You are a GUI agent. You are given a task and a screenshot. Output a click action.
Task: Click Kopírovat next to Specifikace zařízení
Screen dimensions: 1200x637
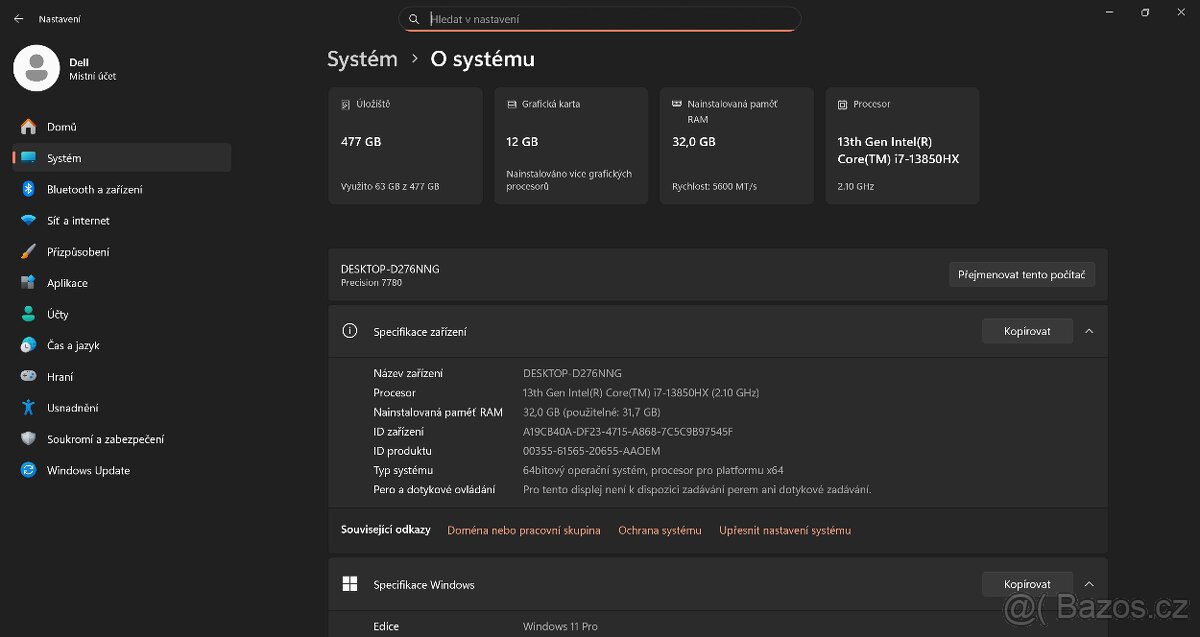click(x=1027, y=331)
